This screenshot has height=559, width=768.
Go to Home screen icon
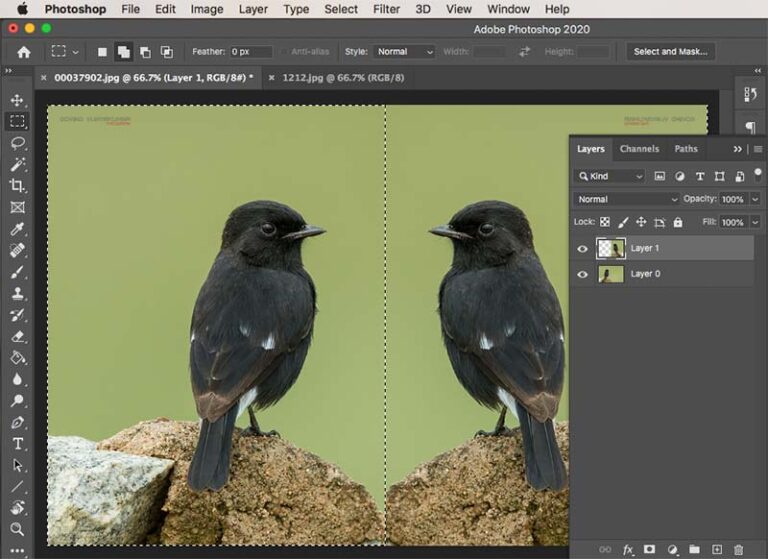tap(24, 52)
